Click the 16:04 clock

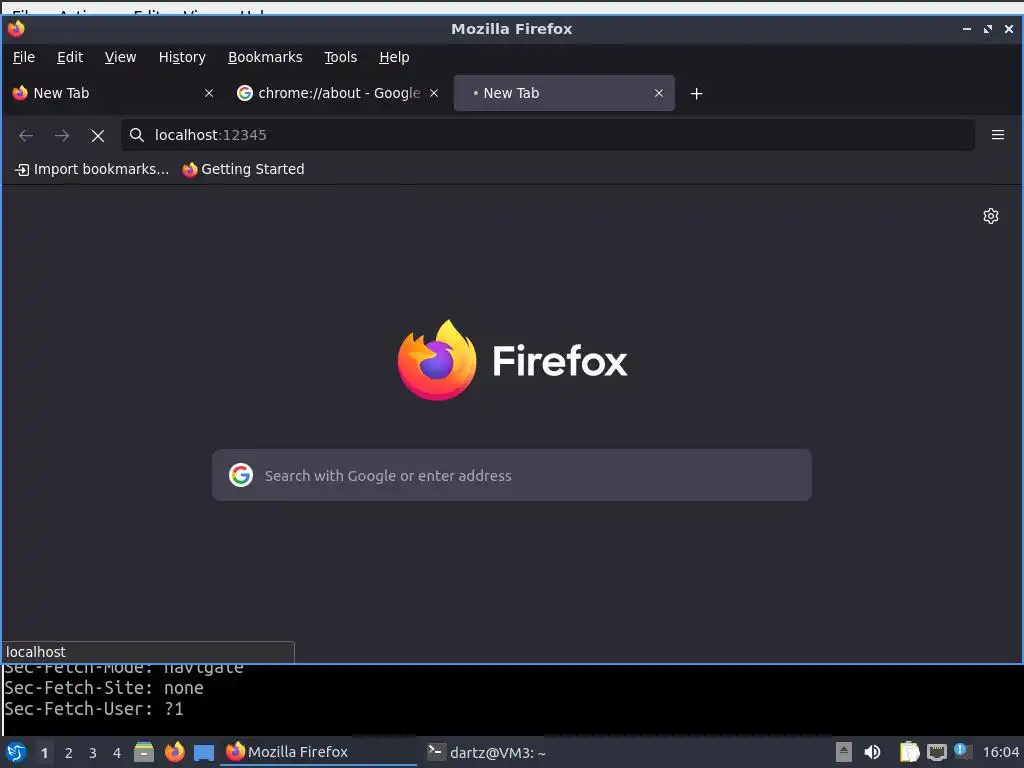(1000, 752)
